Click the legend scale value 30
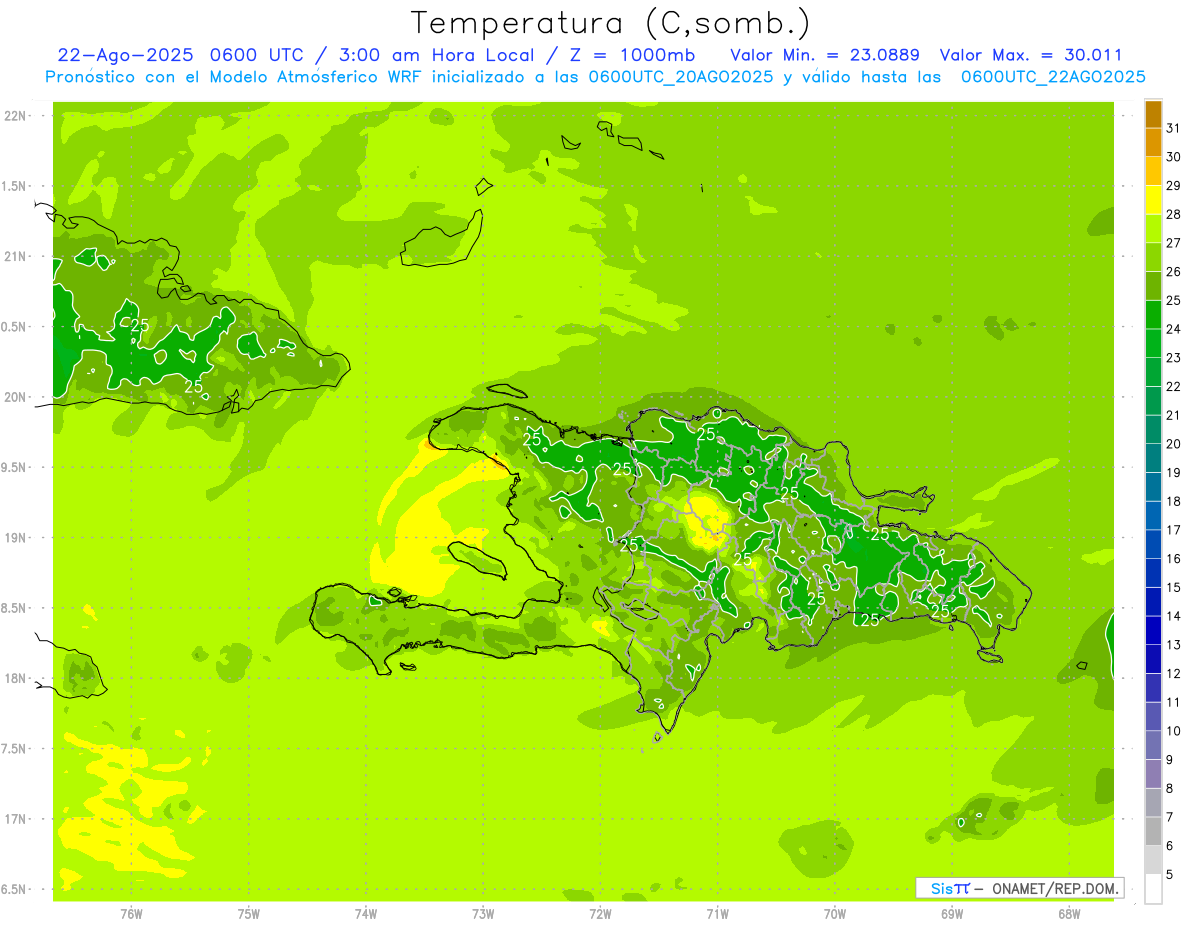The width and height of the screenshot is (1200, 927). (x=1173, y=156)
